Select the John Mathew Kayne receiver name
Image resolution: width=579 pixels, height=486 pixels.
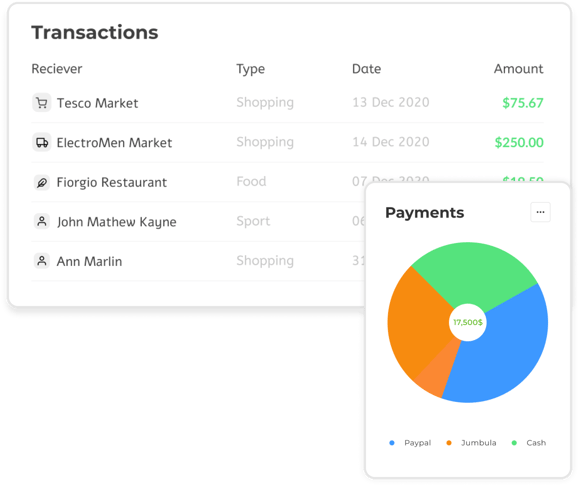[x=116, y=222]
